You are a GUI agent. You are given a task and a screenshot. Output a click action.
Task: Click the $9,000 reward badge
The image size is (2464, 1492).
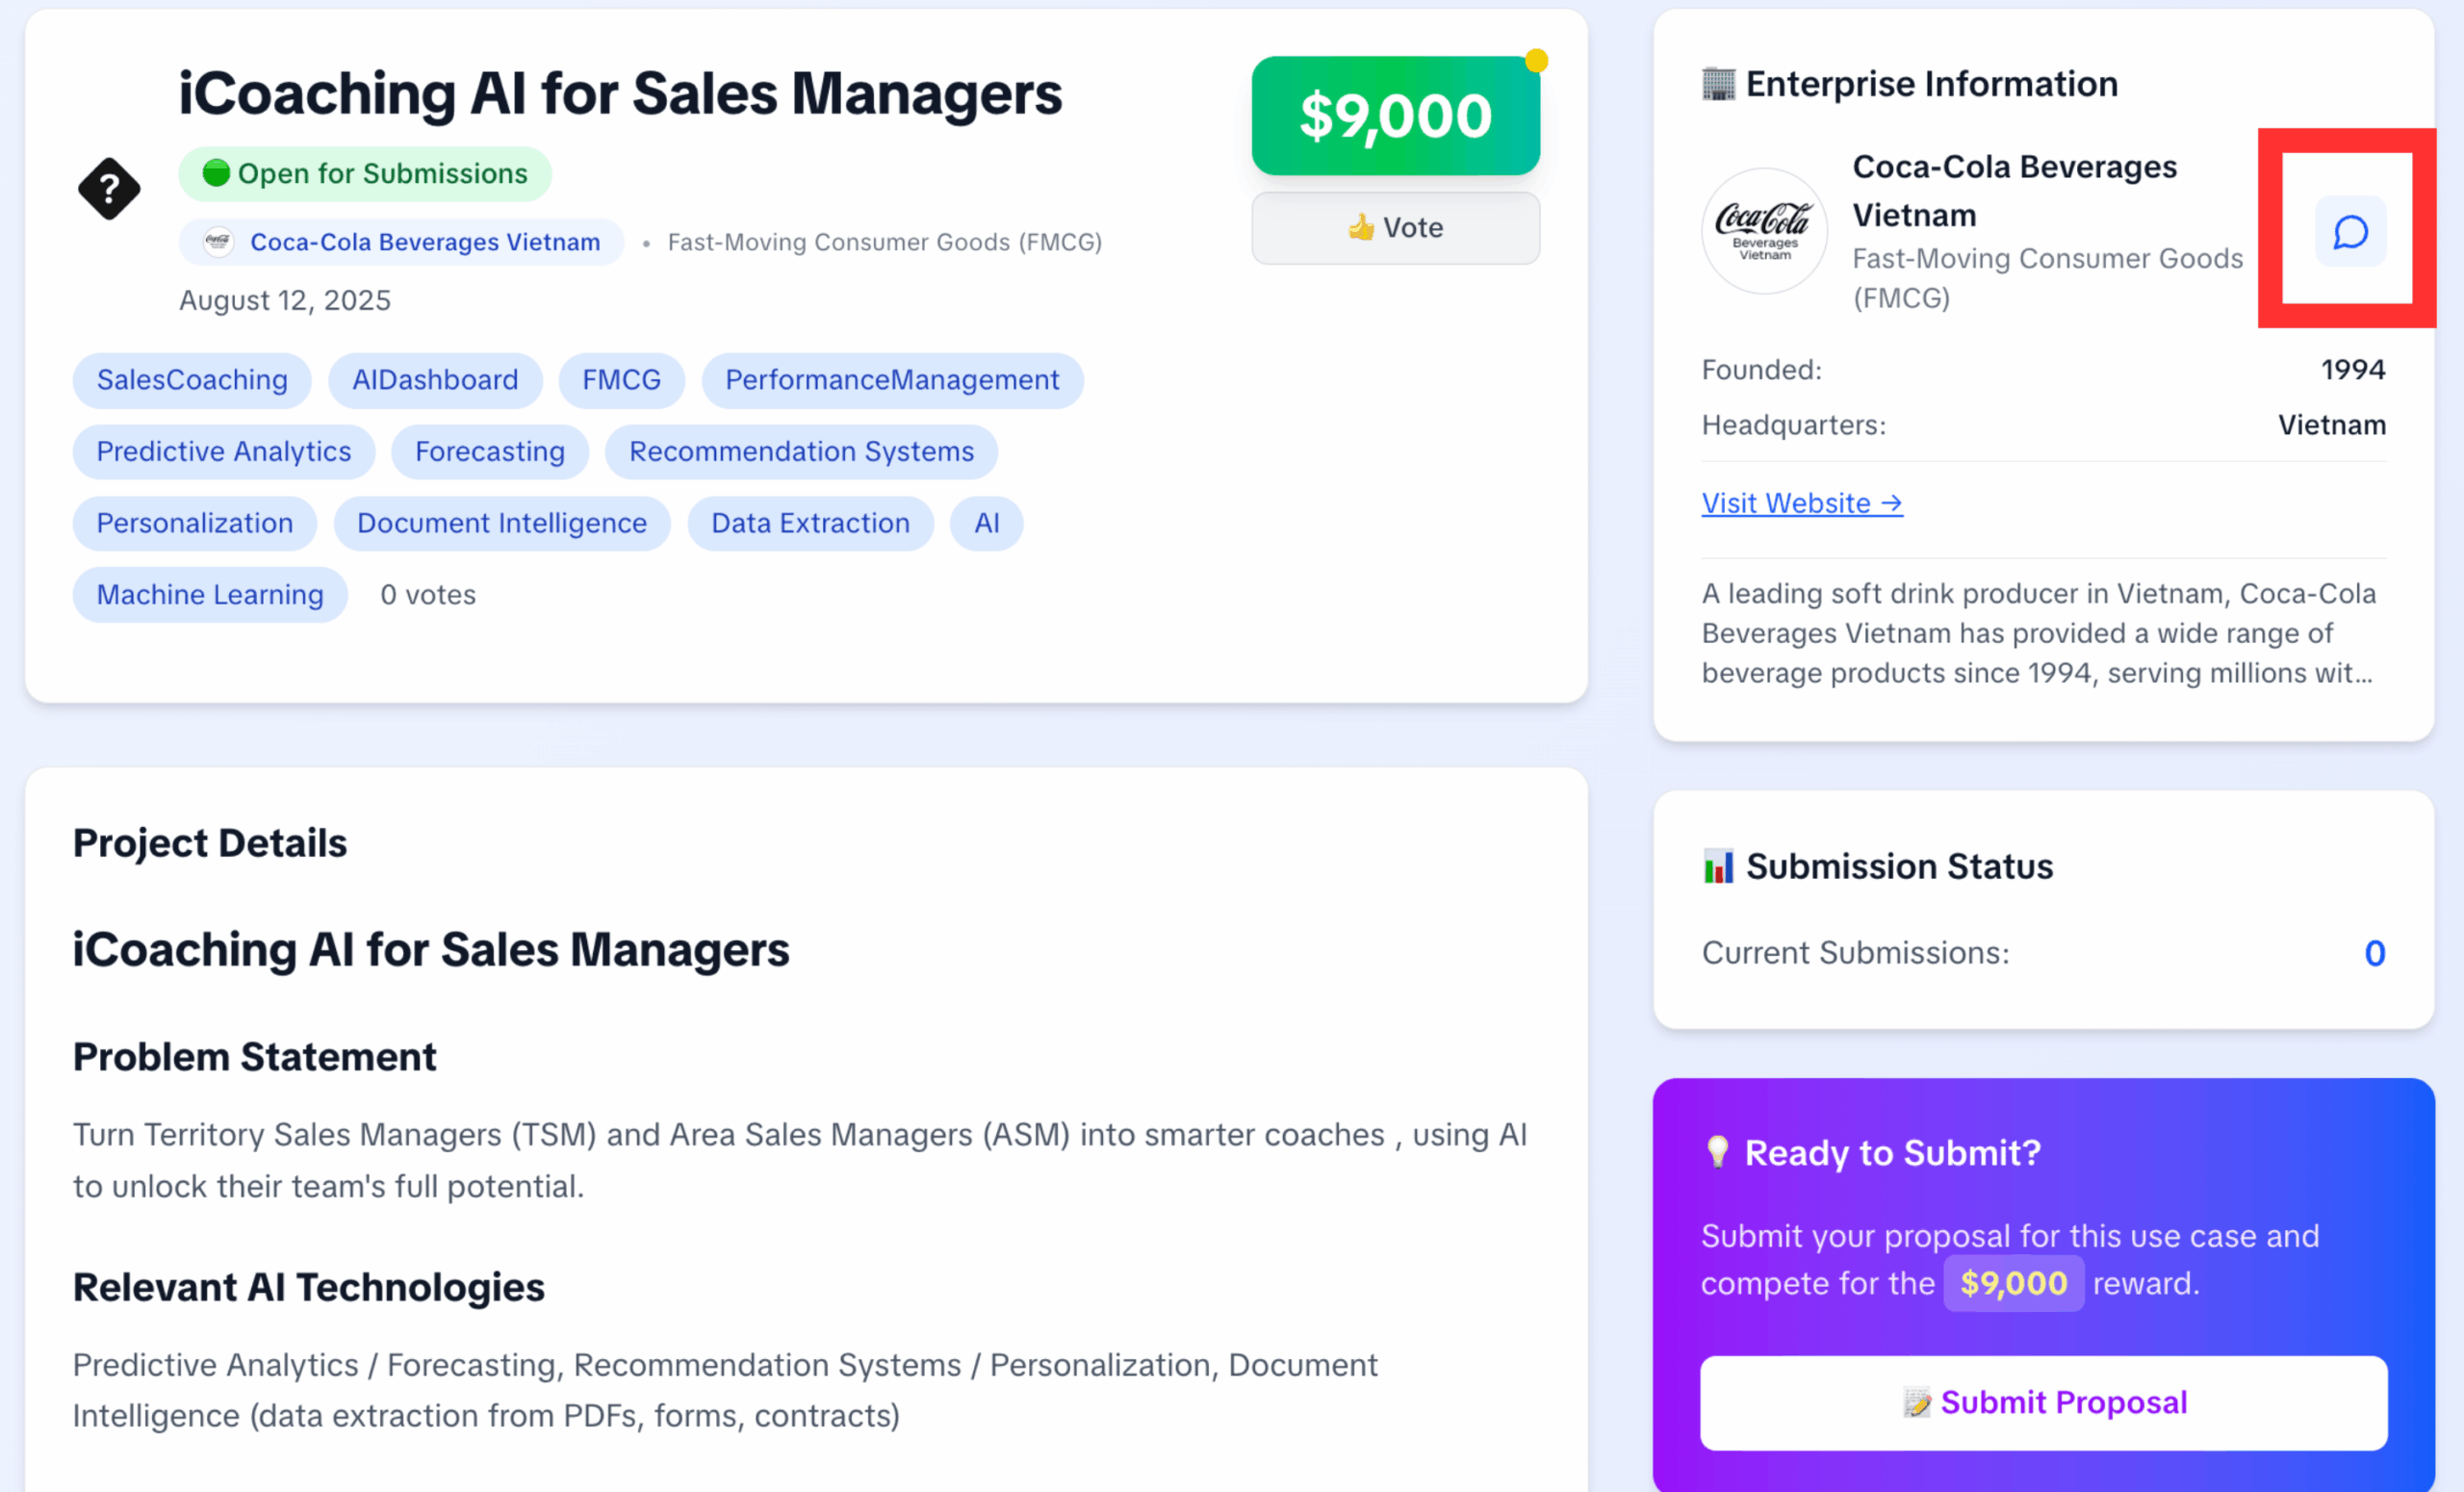point(1395,116)
